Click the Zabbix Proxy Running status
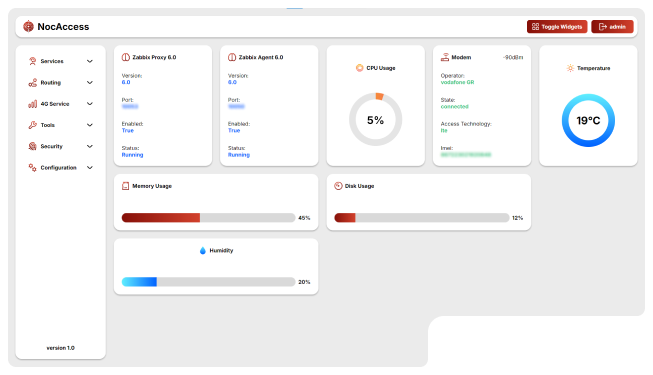Image resolution: width=653 pixels, height=375 pixels. tap(132, 155)
